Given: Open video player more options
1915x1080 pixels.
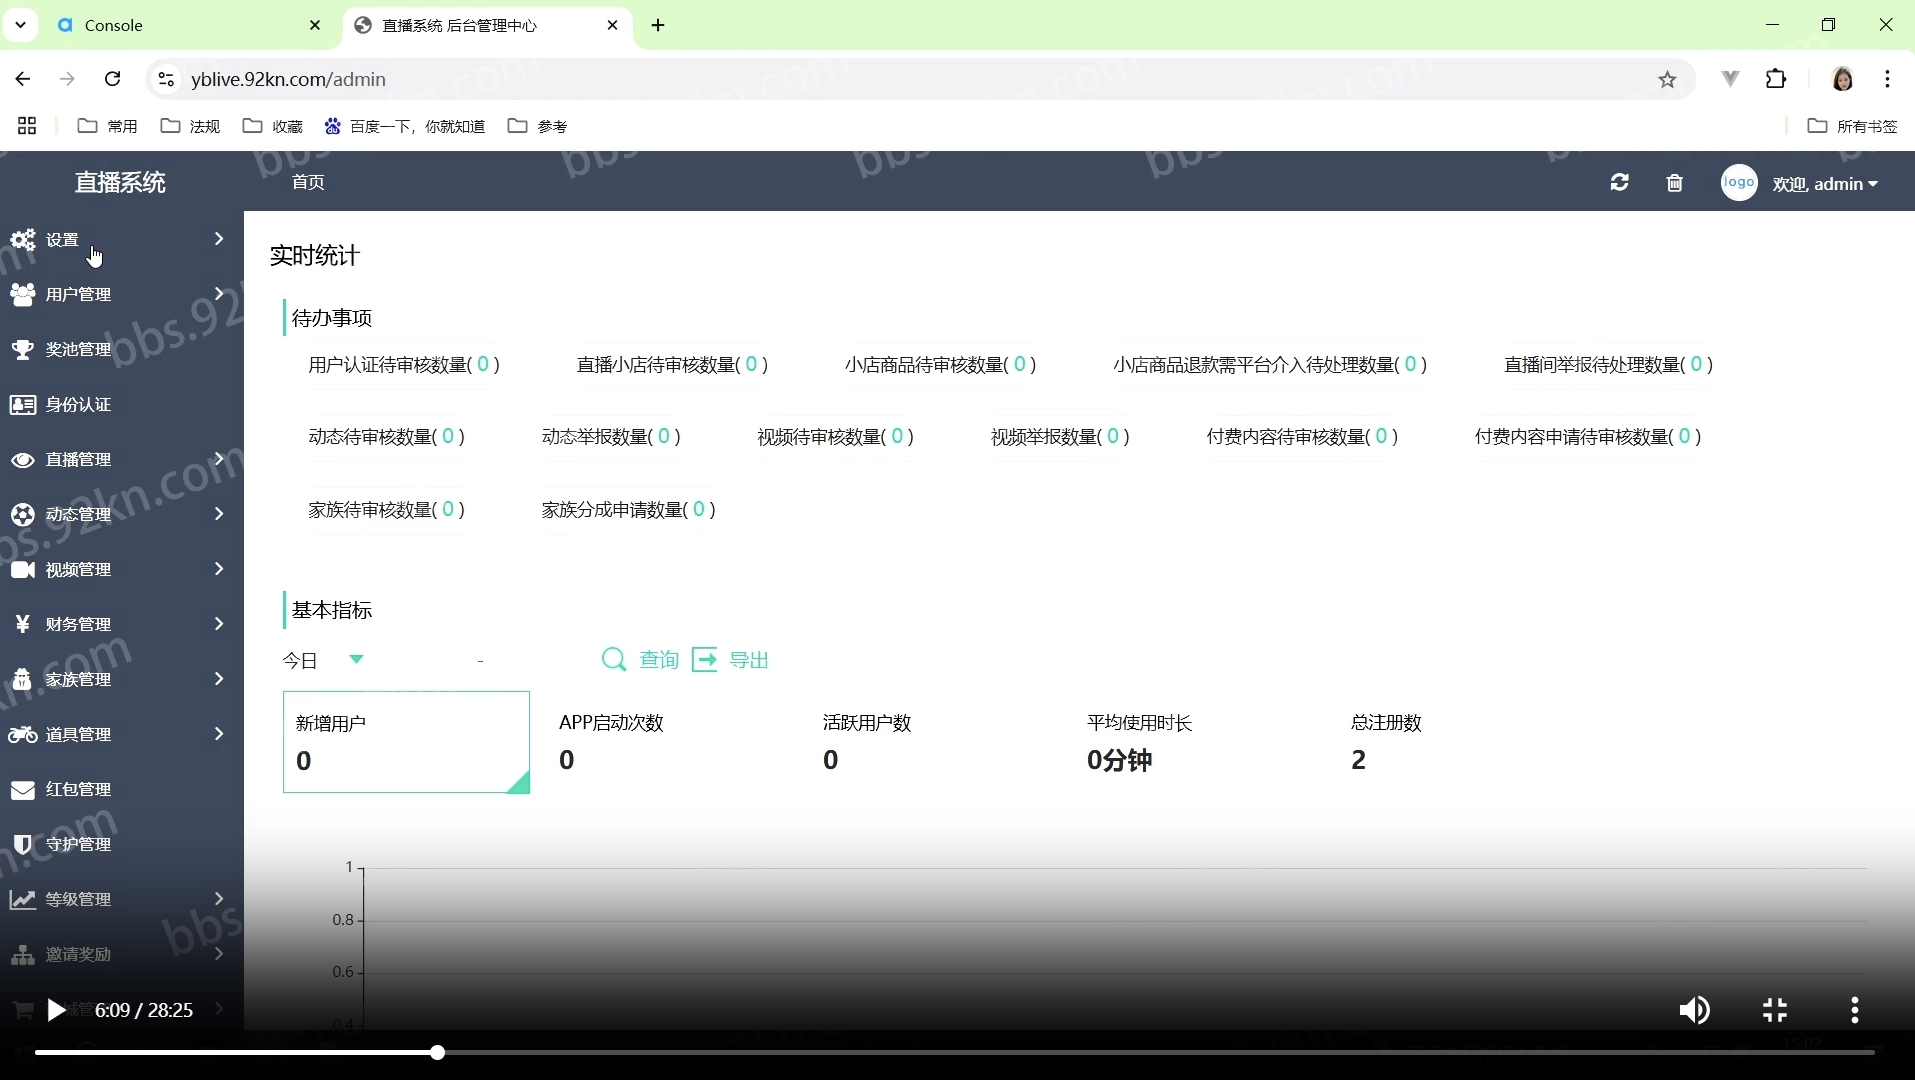Looking at the screenshot, I should point(1855,1010).
